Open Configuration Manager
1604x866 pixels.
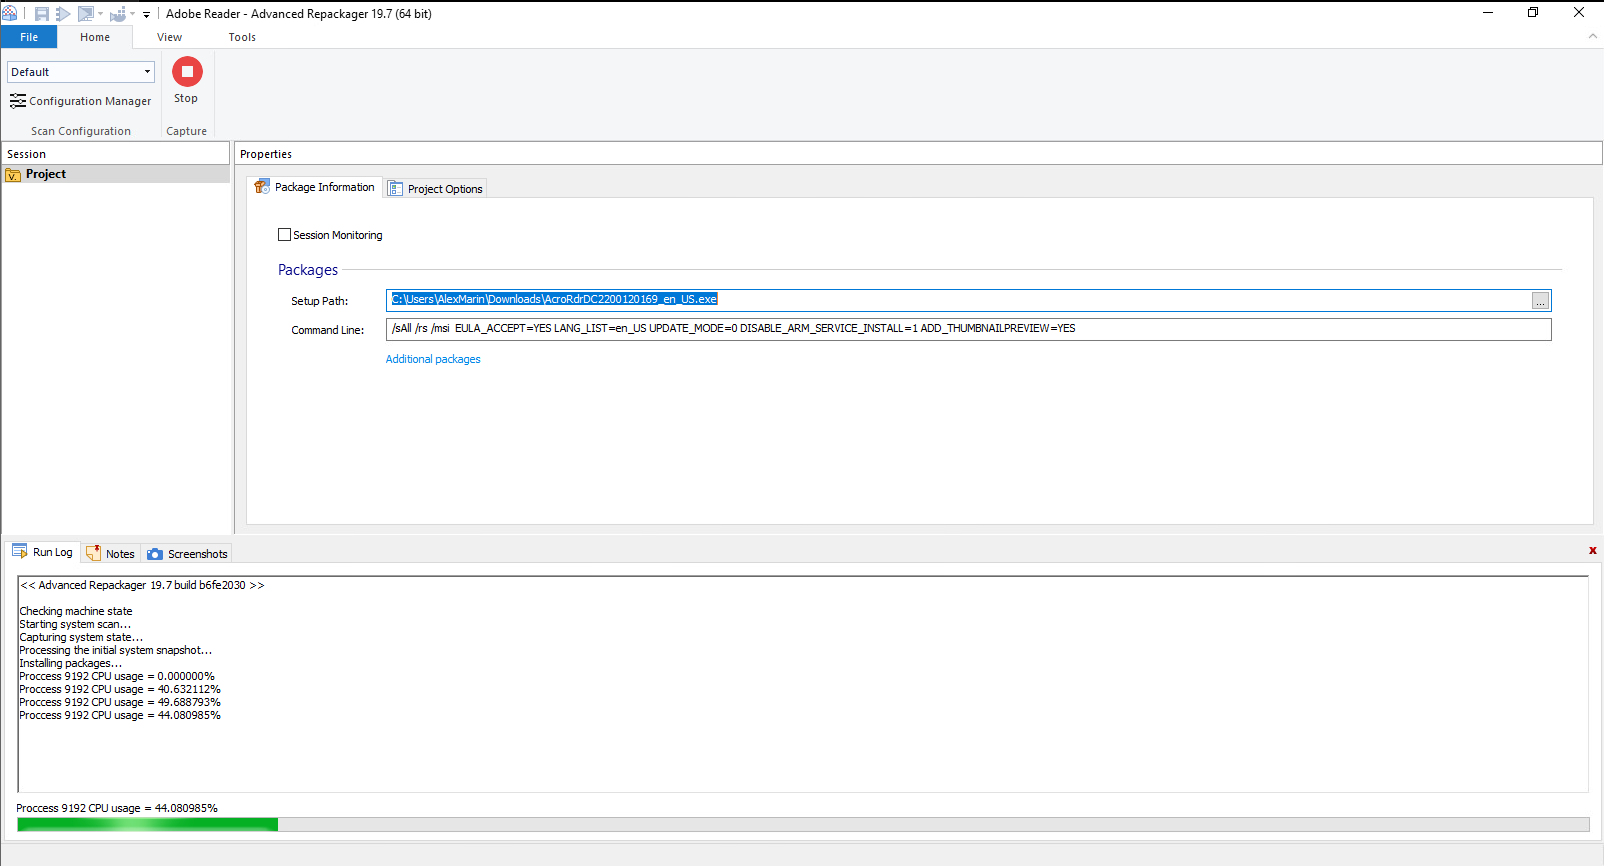(81, 101)
